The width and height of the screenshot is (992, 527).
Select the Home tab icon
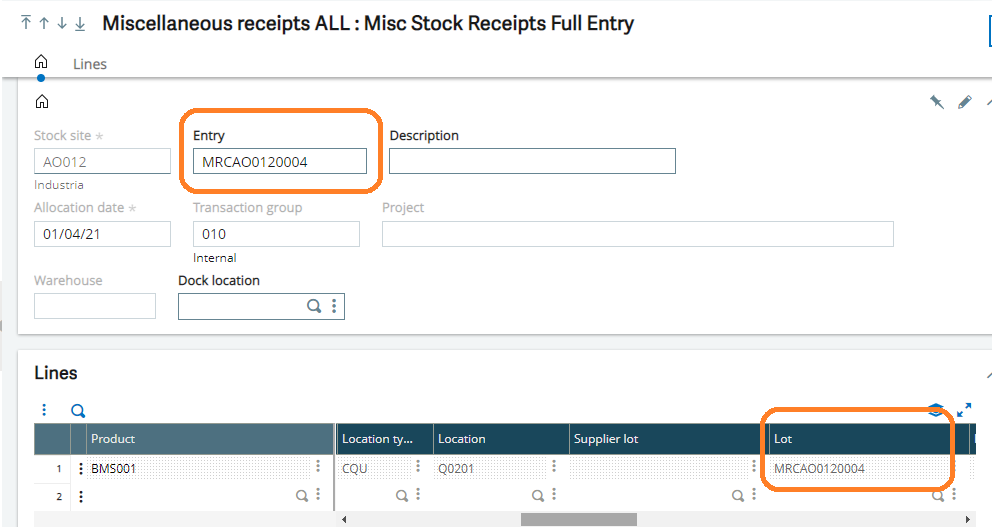(41, 61)
